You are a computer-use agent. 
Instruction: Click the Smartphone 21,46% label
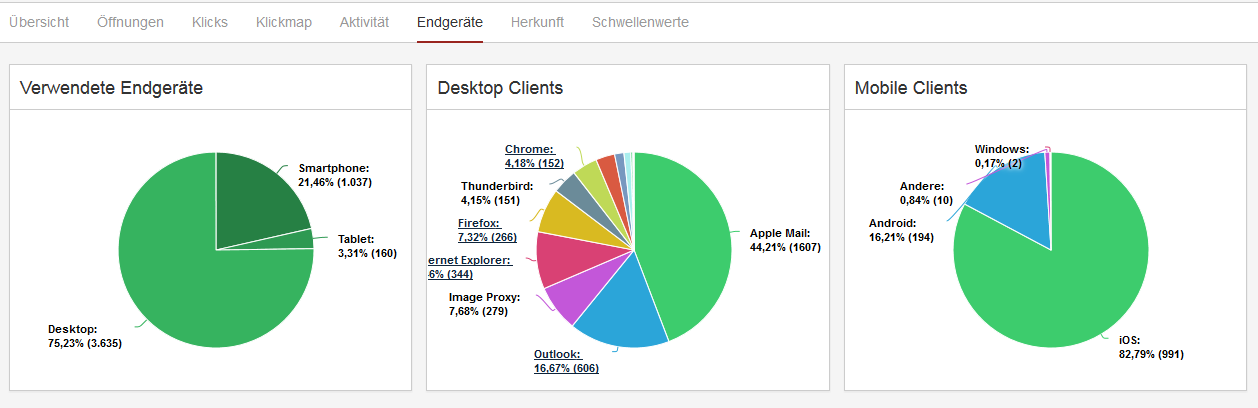(335, 175)
